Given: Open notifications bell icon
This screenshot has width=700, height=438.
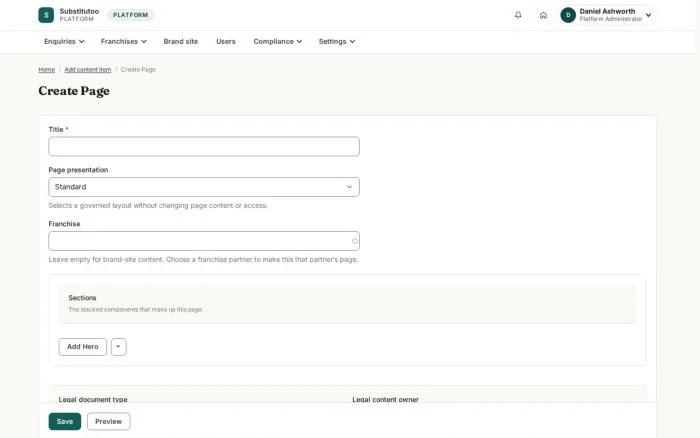Looking at the screenshot, I should (518, 15).
